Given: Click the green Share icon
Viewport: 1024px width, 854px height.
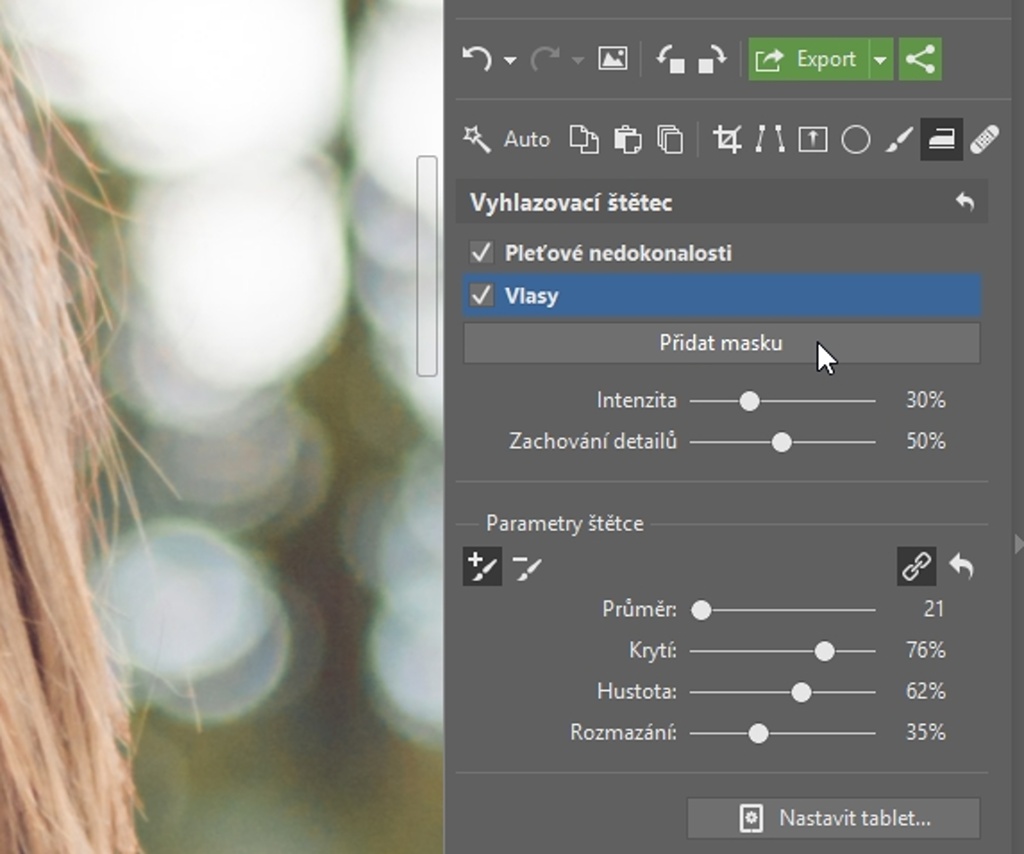Looking at the screenshot, I should (920, 59).
